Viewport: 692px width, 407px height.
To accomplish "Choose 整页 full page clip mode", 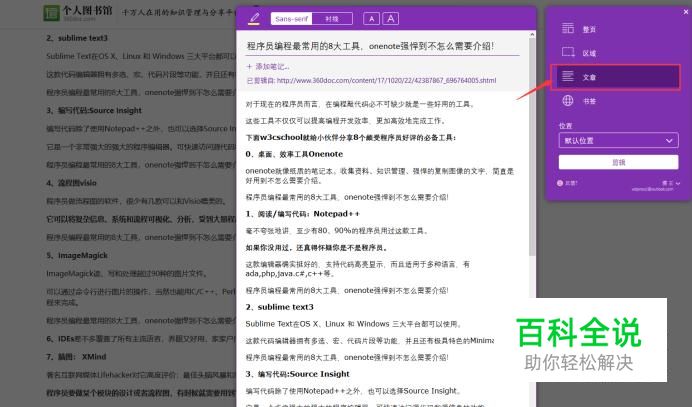I will click(x=616, y=29).
